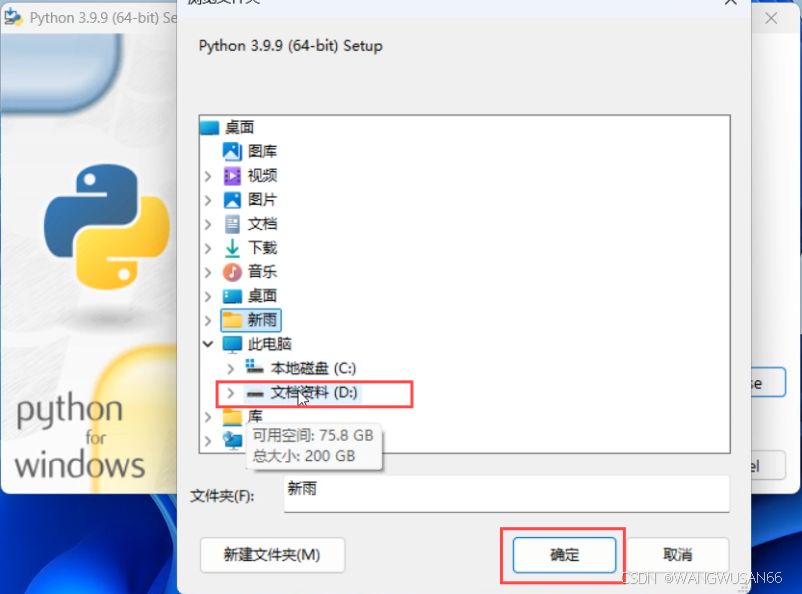Select the 图库 text label
The width and height of the screenshot is (802, 594).
point(262,151)
